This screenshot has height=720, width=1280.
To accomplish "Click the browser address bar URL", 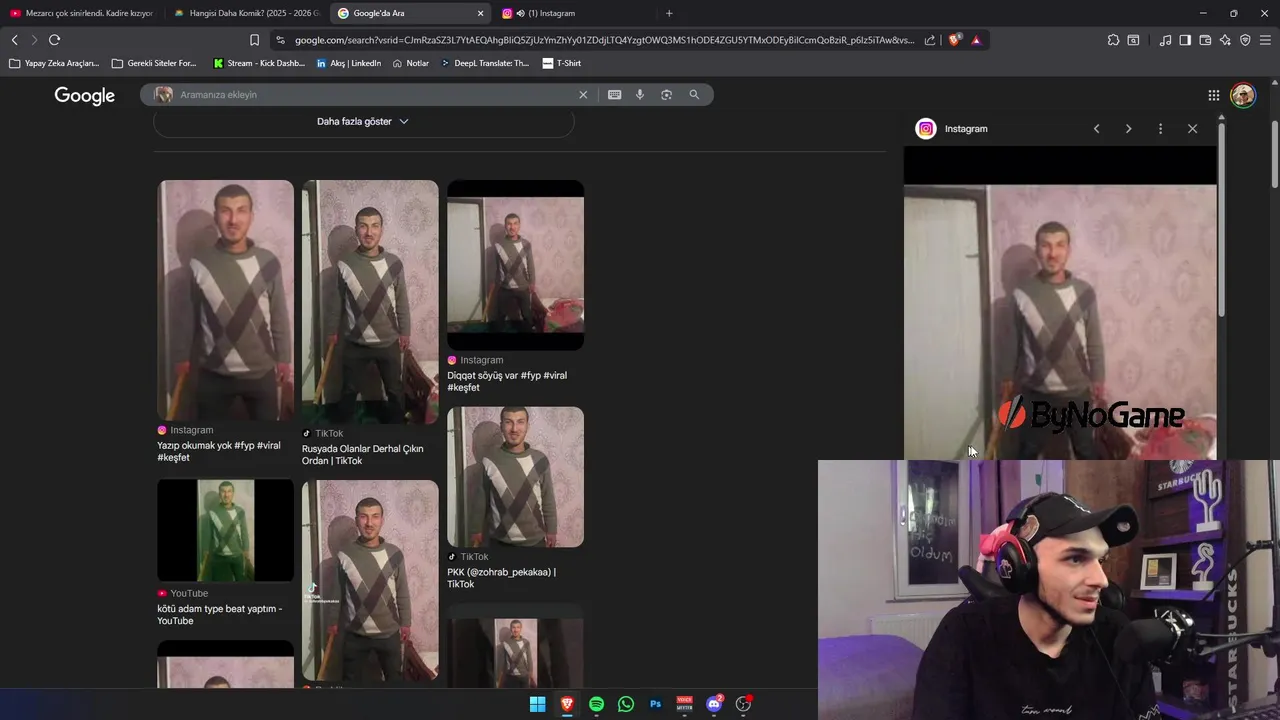I will (604, 40).
